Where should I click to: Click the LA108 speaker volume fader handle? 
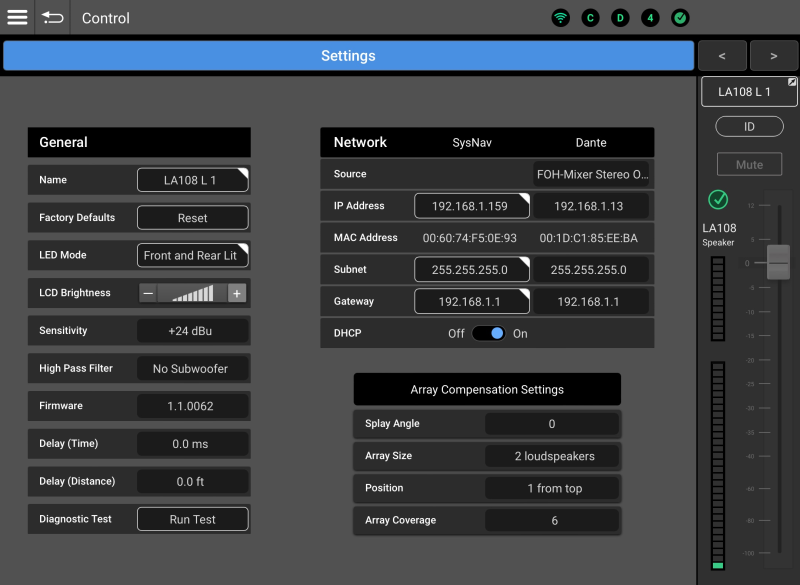pyautogui.click(x=778, y=262)
